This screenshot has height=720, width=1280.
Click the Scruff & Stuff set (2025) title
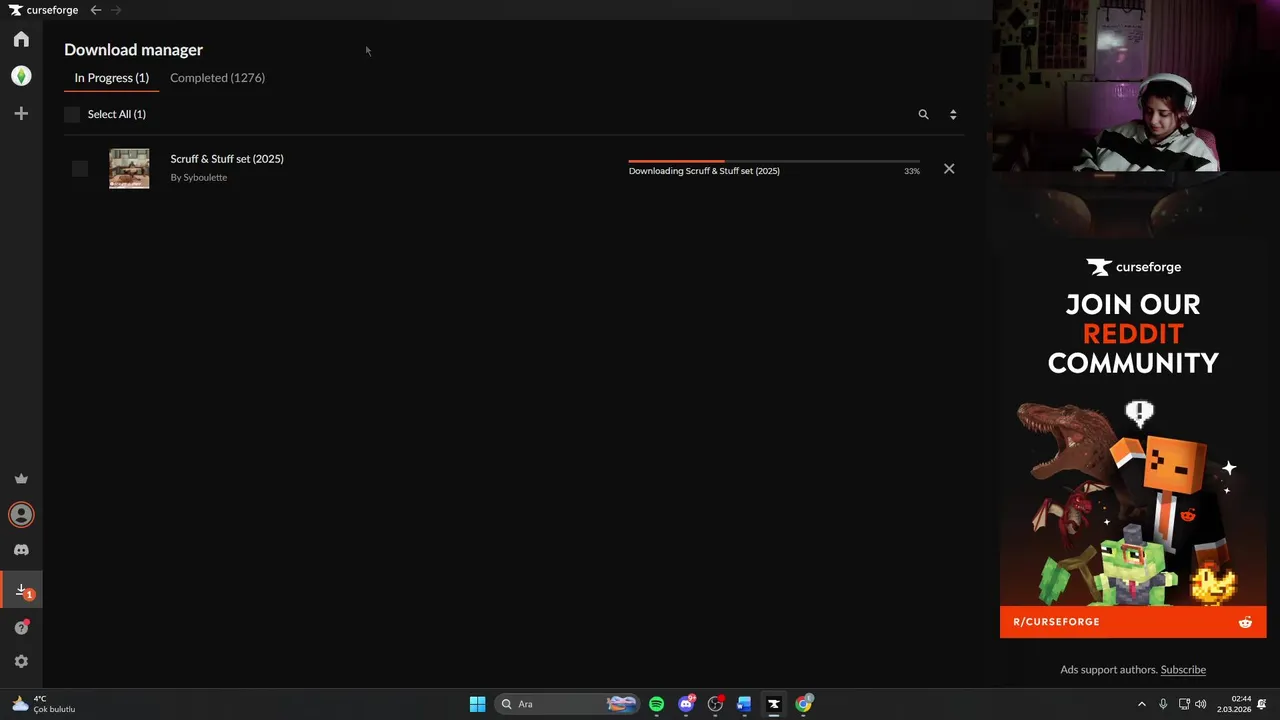227,159
